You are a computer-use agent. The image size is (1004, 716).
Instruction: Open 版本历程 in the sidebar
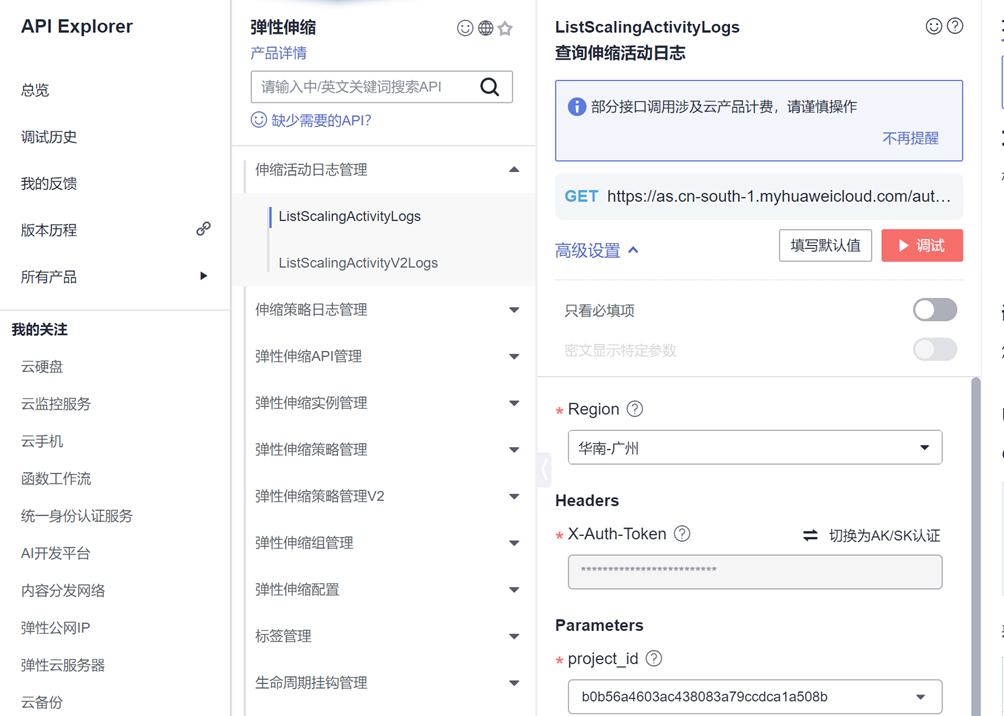point(49,230)
